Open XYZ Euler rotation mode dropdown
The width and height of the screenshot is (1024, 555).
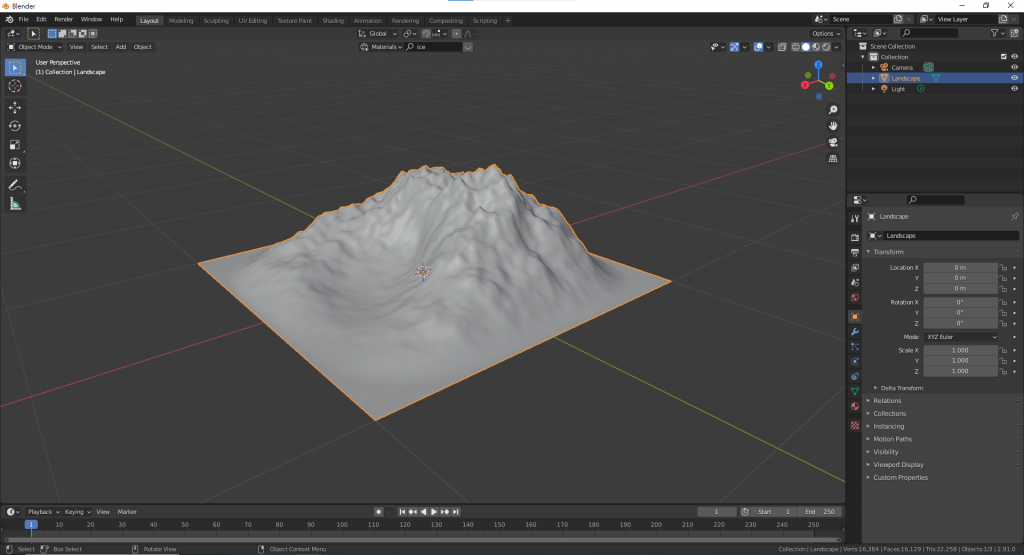961,337
